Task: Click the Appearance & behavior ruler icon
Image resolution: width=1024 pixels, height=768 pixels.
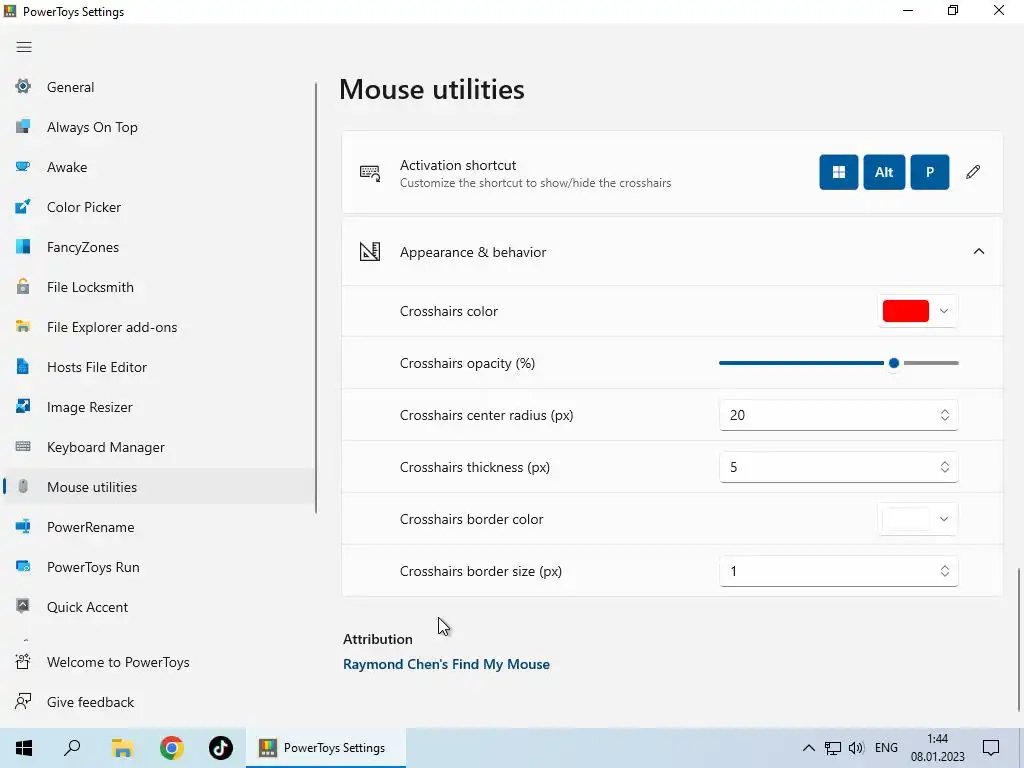Action: pyautogui.click(x=370, y=251)
